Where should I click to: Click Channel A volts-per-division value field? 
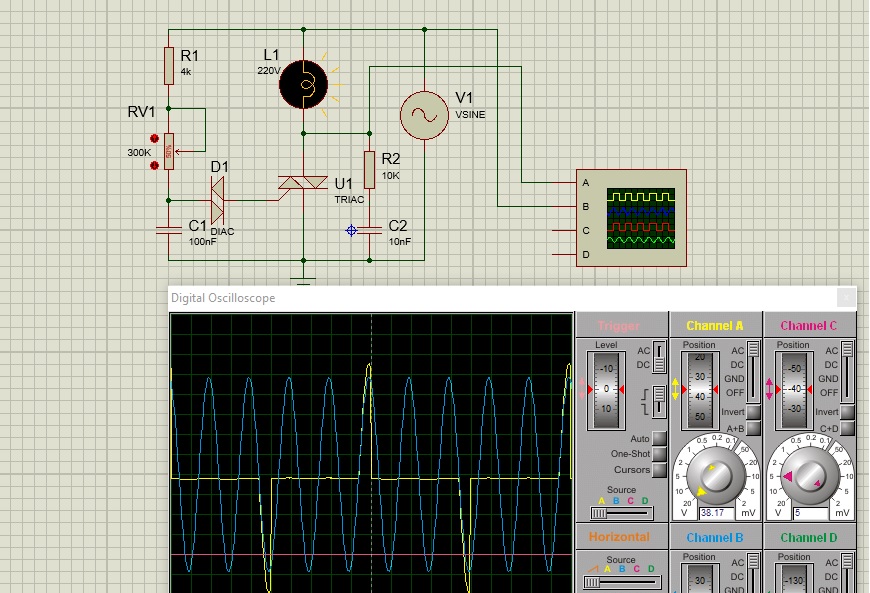coord(718,513)
